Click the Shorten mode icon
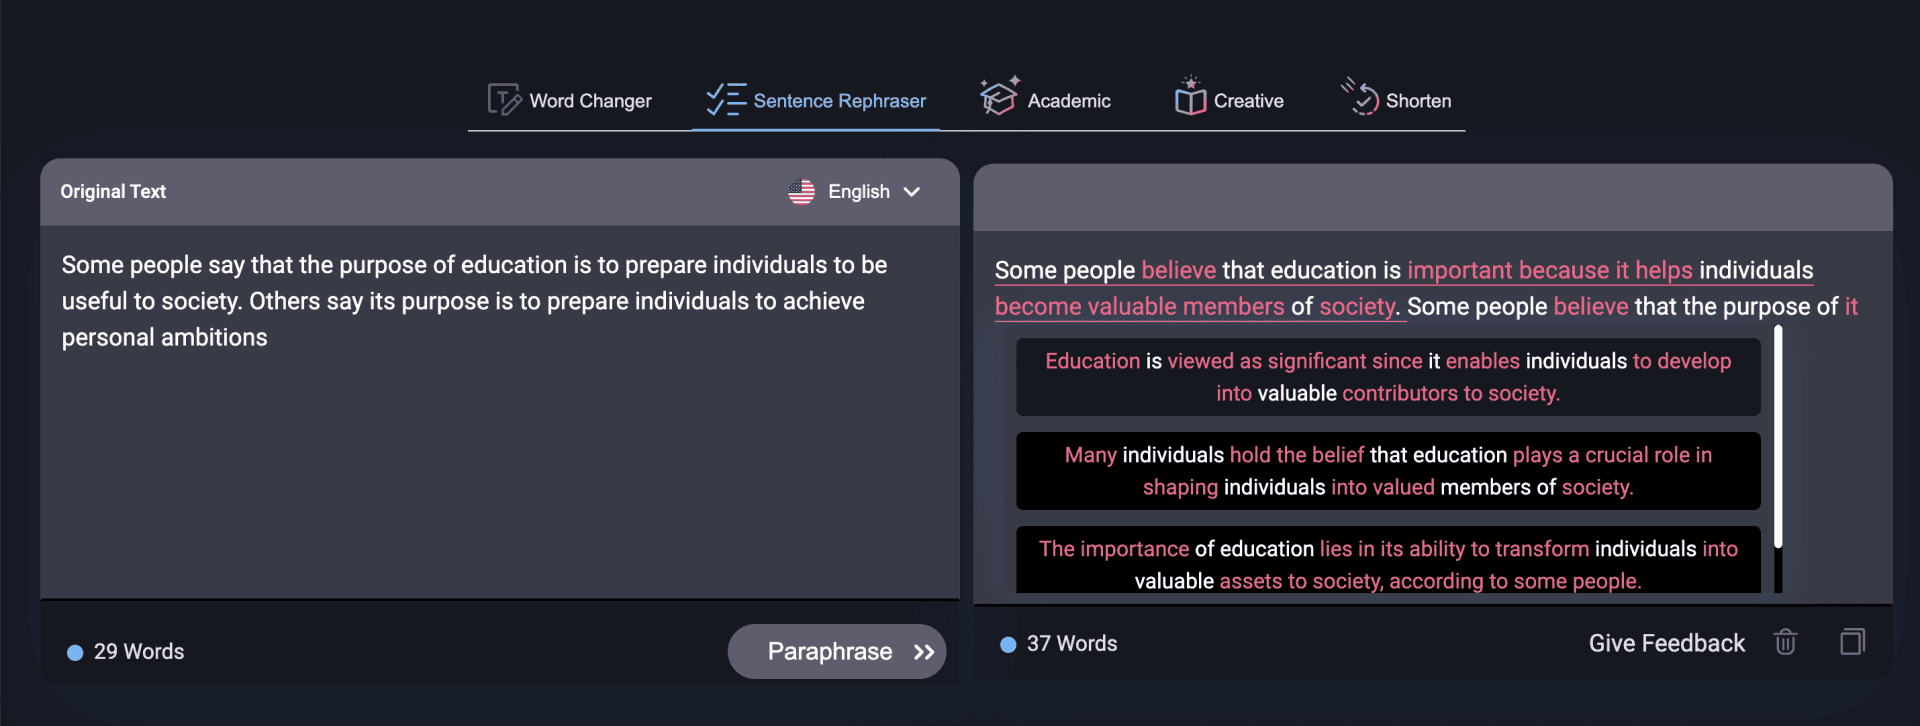 1360,98
